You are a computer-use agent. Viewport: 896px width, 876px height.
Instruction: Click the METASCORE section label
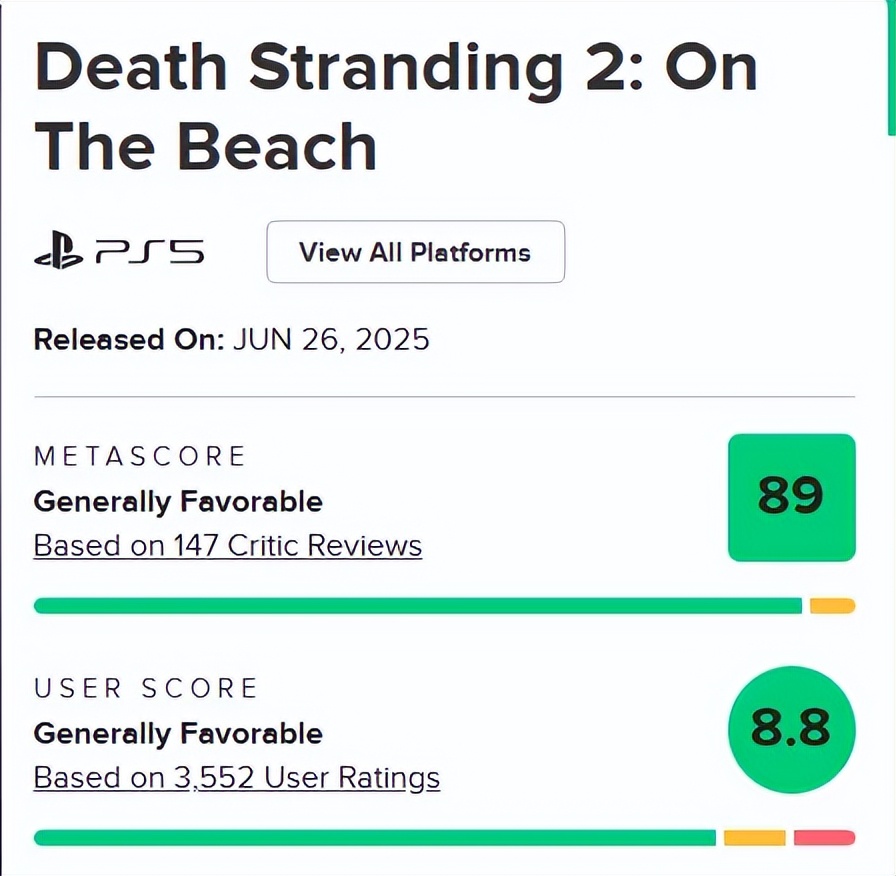(140, 457)
